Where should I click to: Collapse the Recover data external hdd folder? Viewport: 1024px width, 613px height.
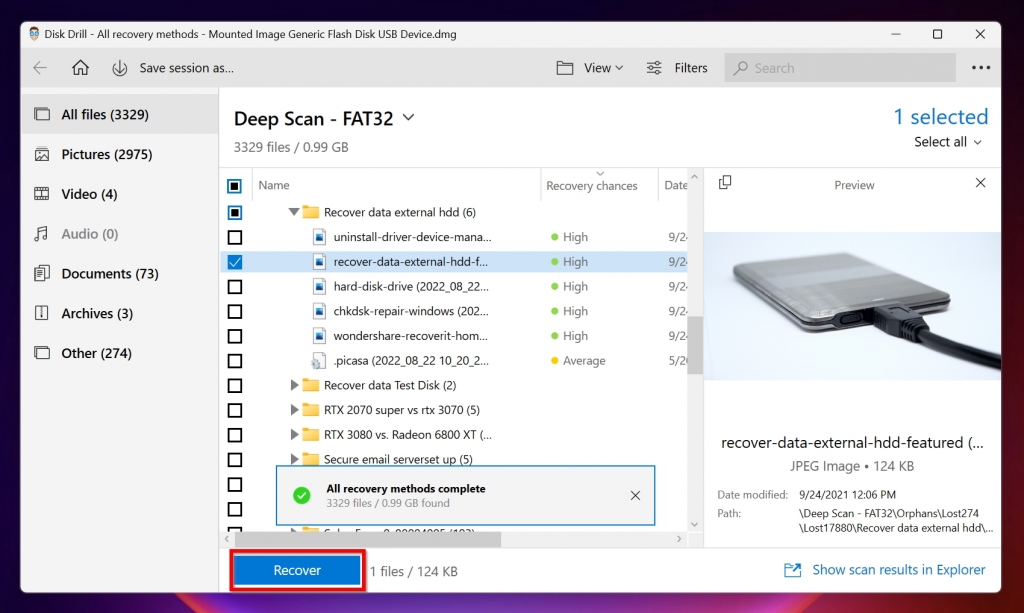(294, 212)
